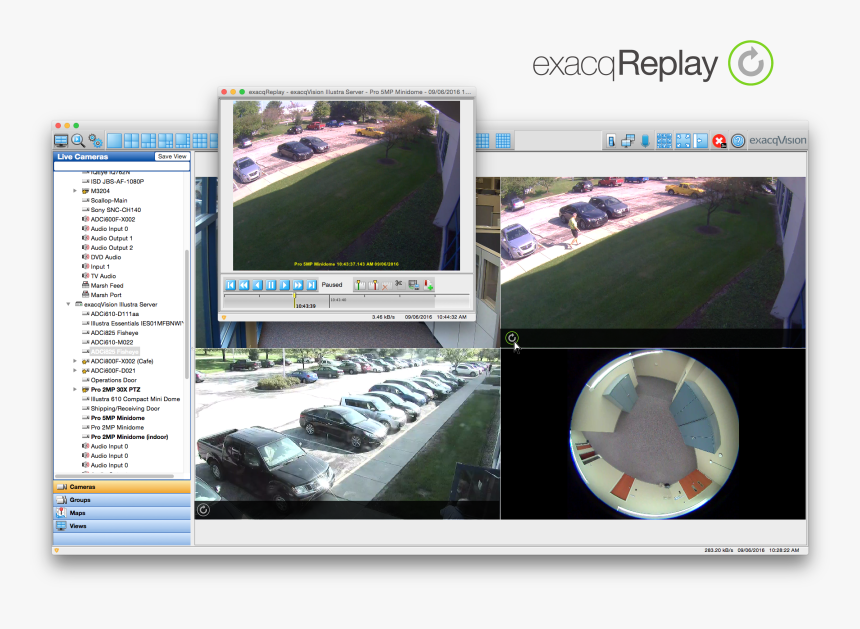Image resolution: width=860 pixels, height=629 pixels.
Task: Select the single-camera layout
Action: pos(115,141)
